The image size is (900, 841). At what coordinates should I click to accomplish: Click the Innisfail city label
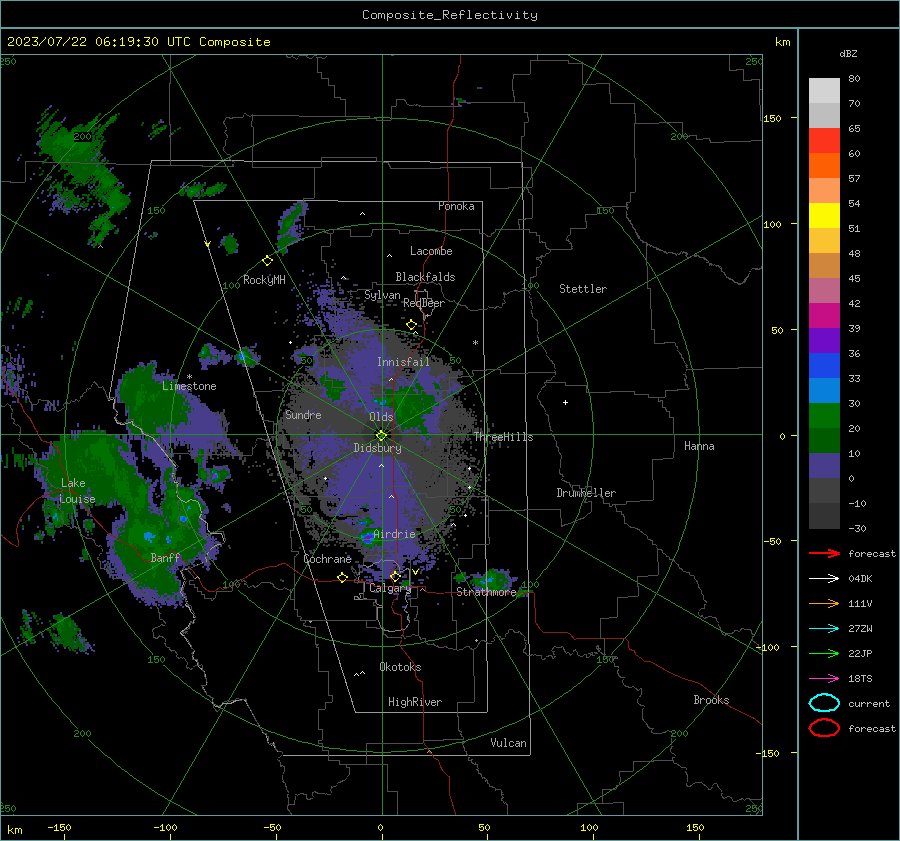[x=404, y=362]
